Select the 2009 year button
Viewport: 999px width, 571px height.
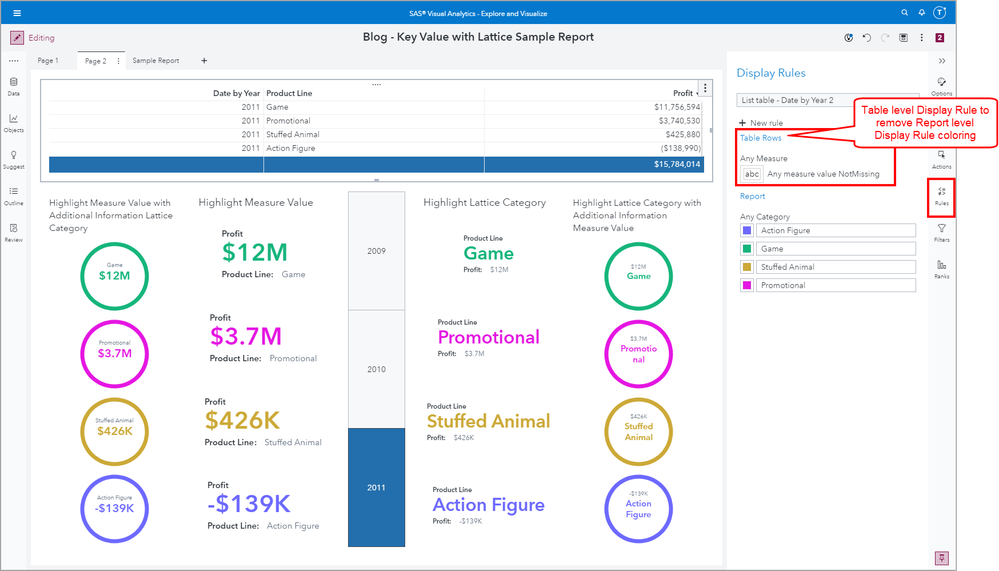click(x=377, y=251)
